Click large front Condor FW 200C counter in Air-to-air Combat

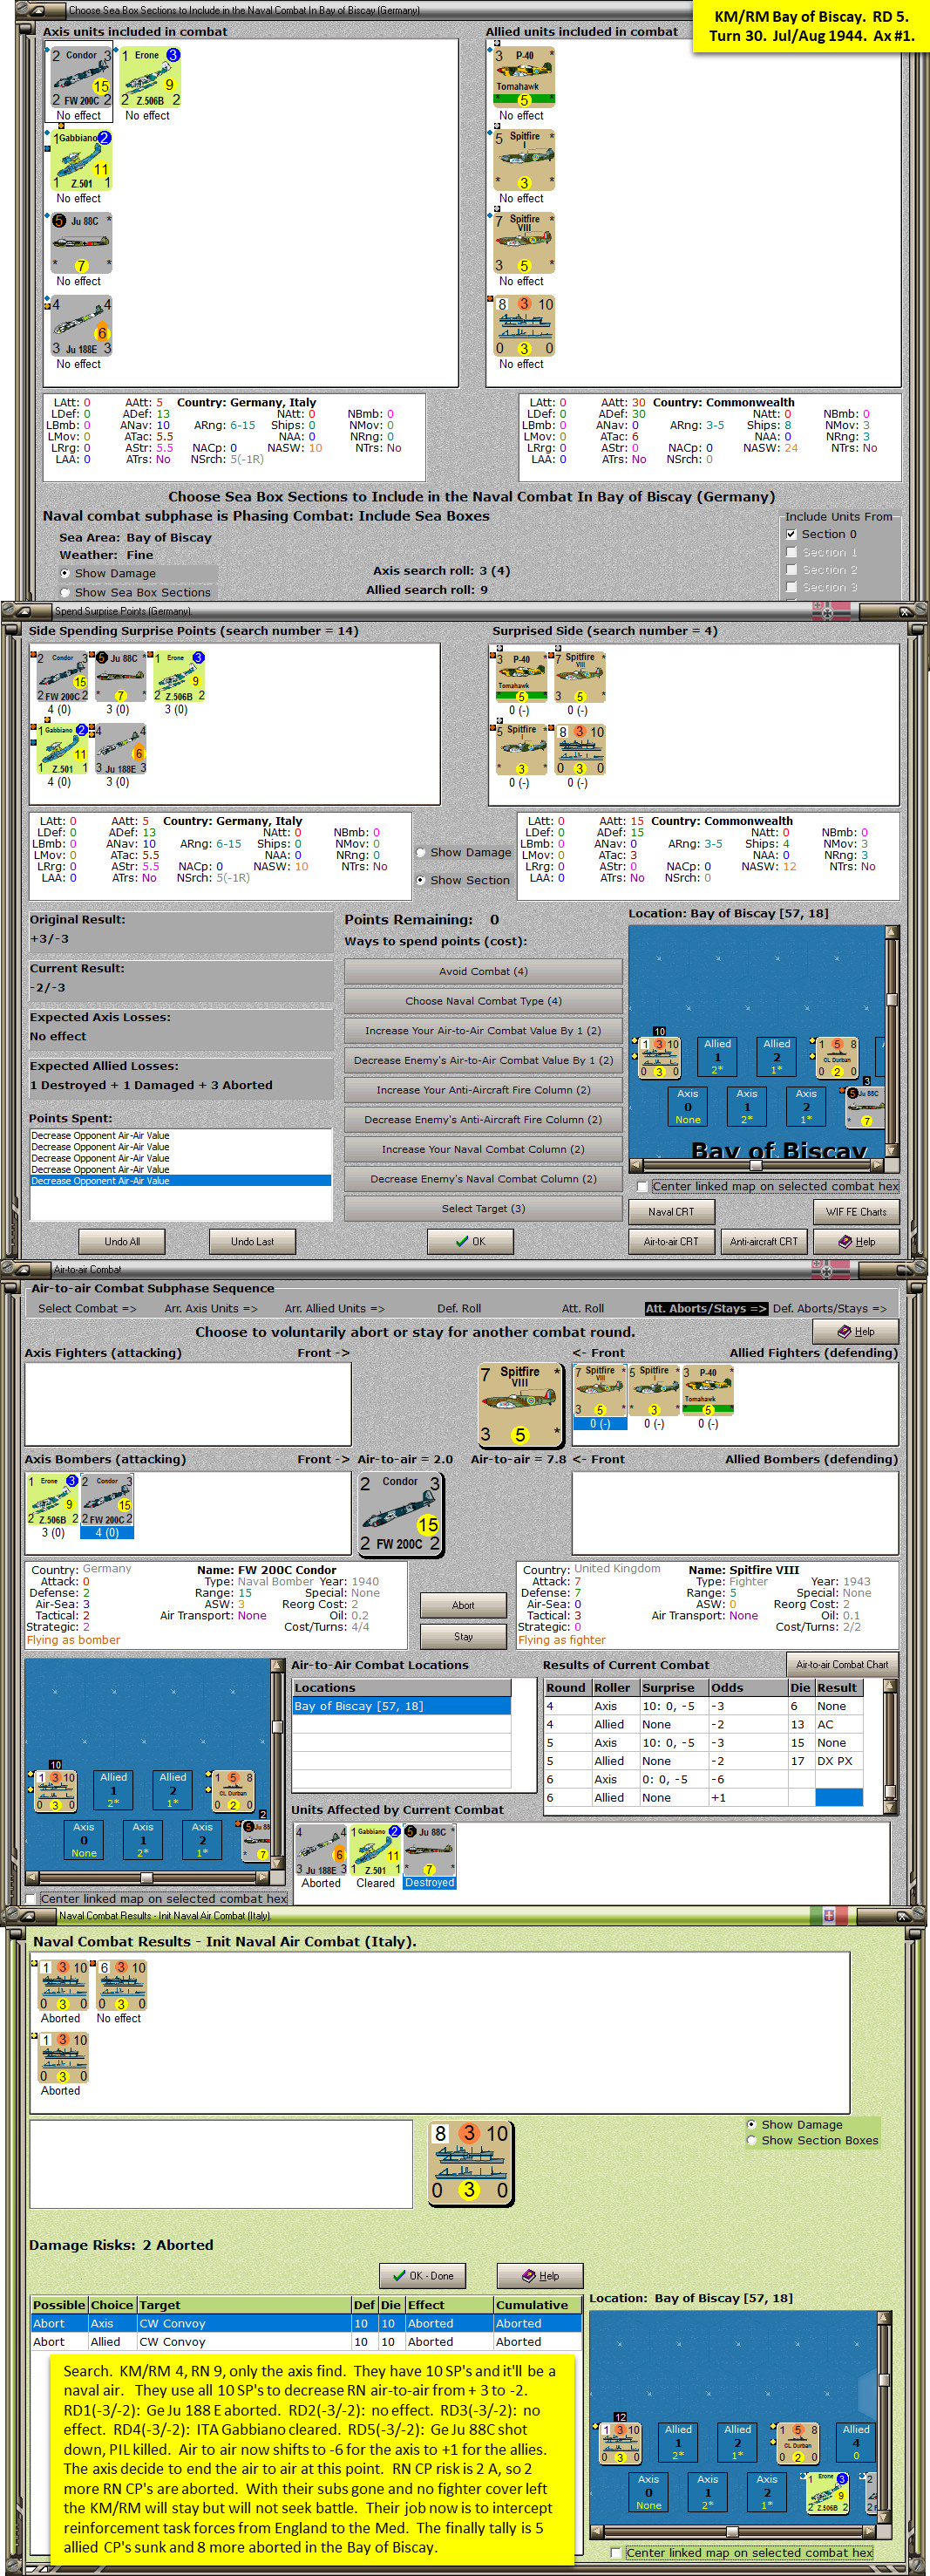(400, 1513)
